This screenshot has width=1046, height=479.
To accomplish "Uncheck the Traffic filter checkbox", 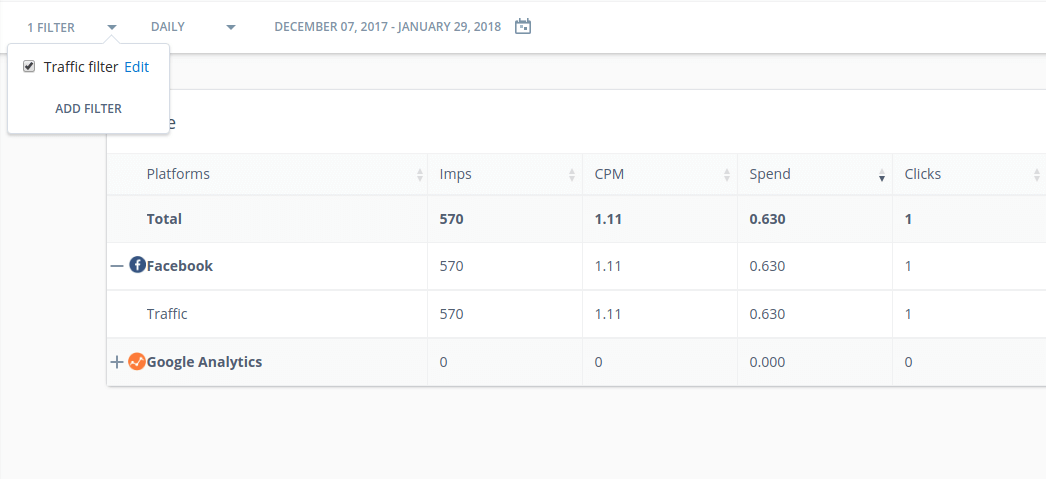I will click(30, 67).
